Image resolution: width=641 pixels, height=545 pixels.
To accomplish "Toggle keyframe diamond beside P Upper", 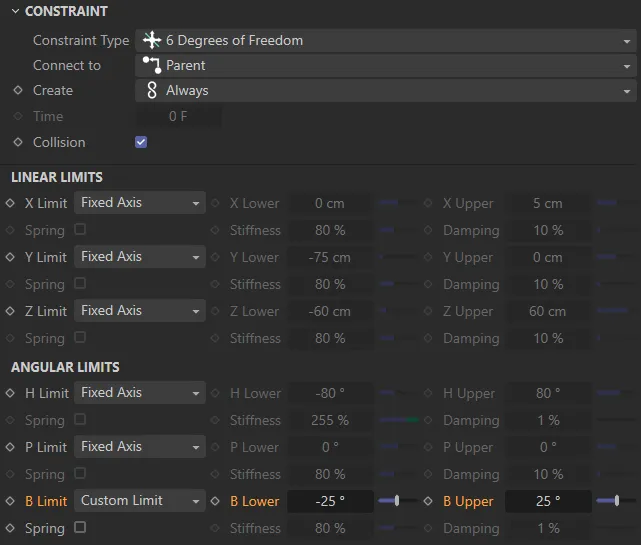I will click(428, 447).
